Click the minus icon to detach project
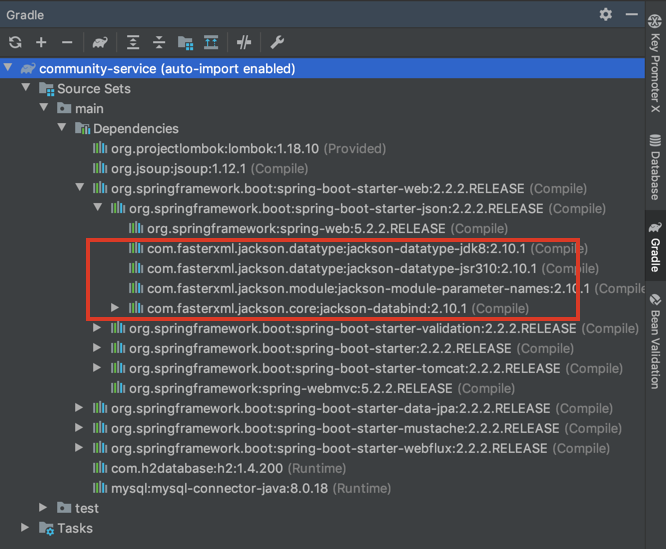 (67, 42)
